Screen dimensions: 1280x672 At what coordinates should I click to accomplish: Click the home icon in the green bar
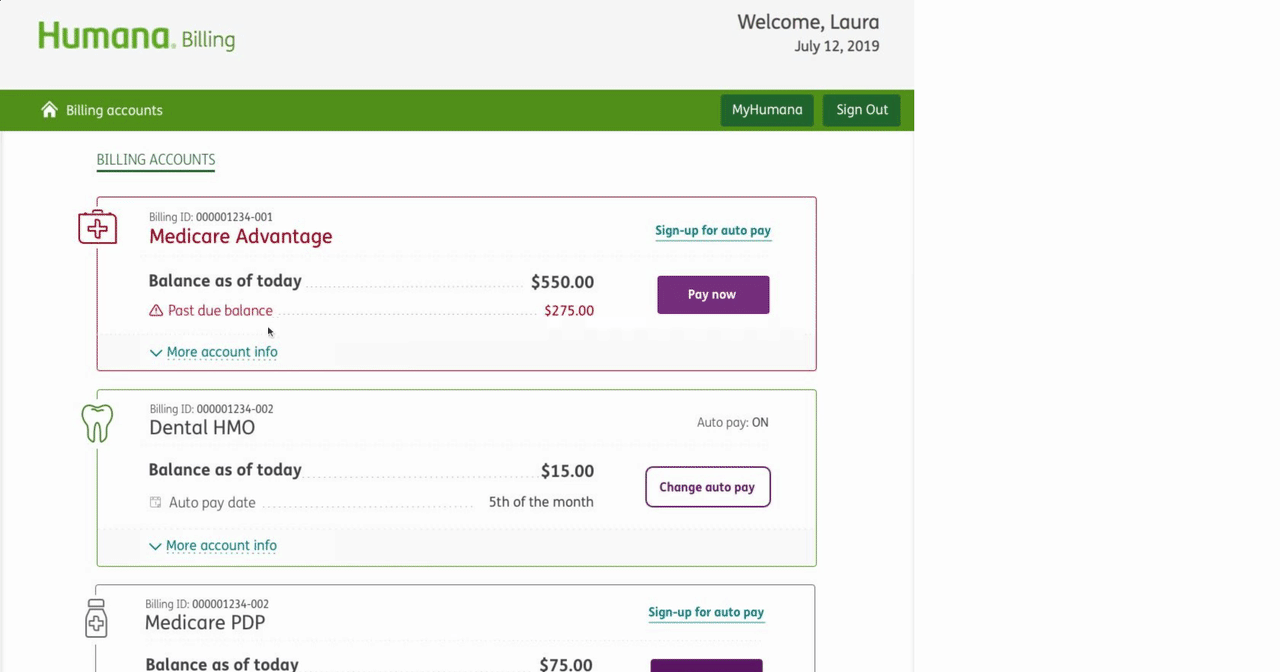[x=49, y=109]
